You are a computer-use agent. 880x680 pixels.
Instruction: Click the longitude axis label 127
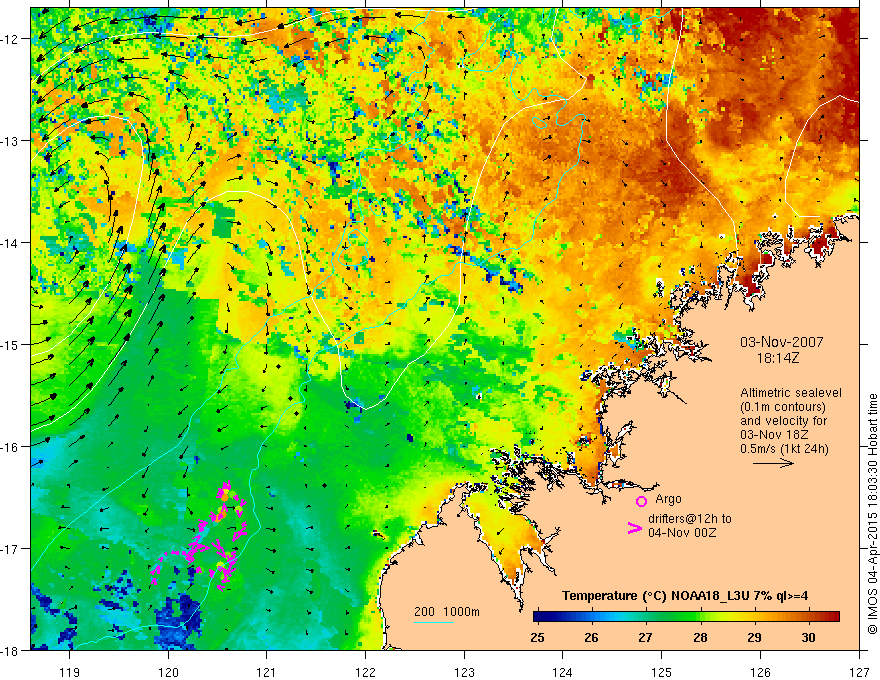tap(859, 672)
